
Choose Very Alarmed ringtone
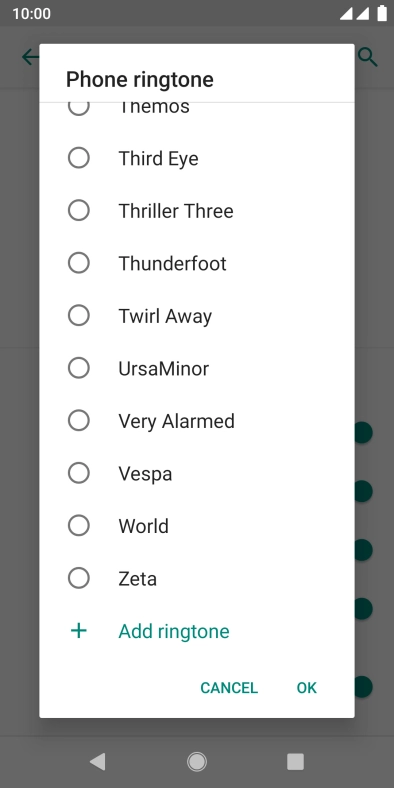tap(197, 421)
